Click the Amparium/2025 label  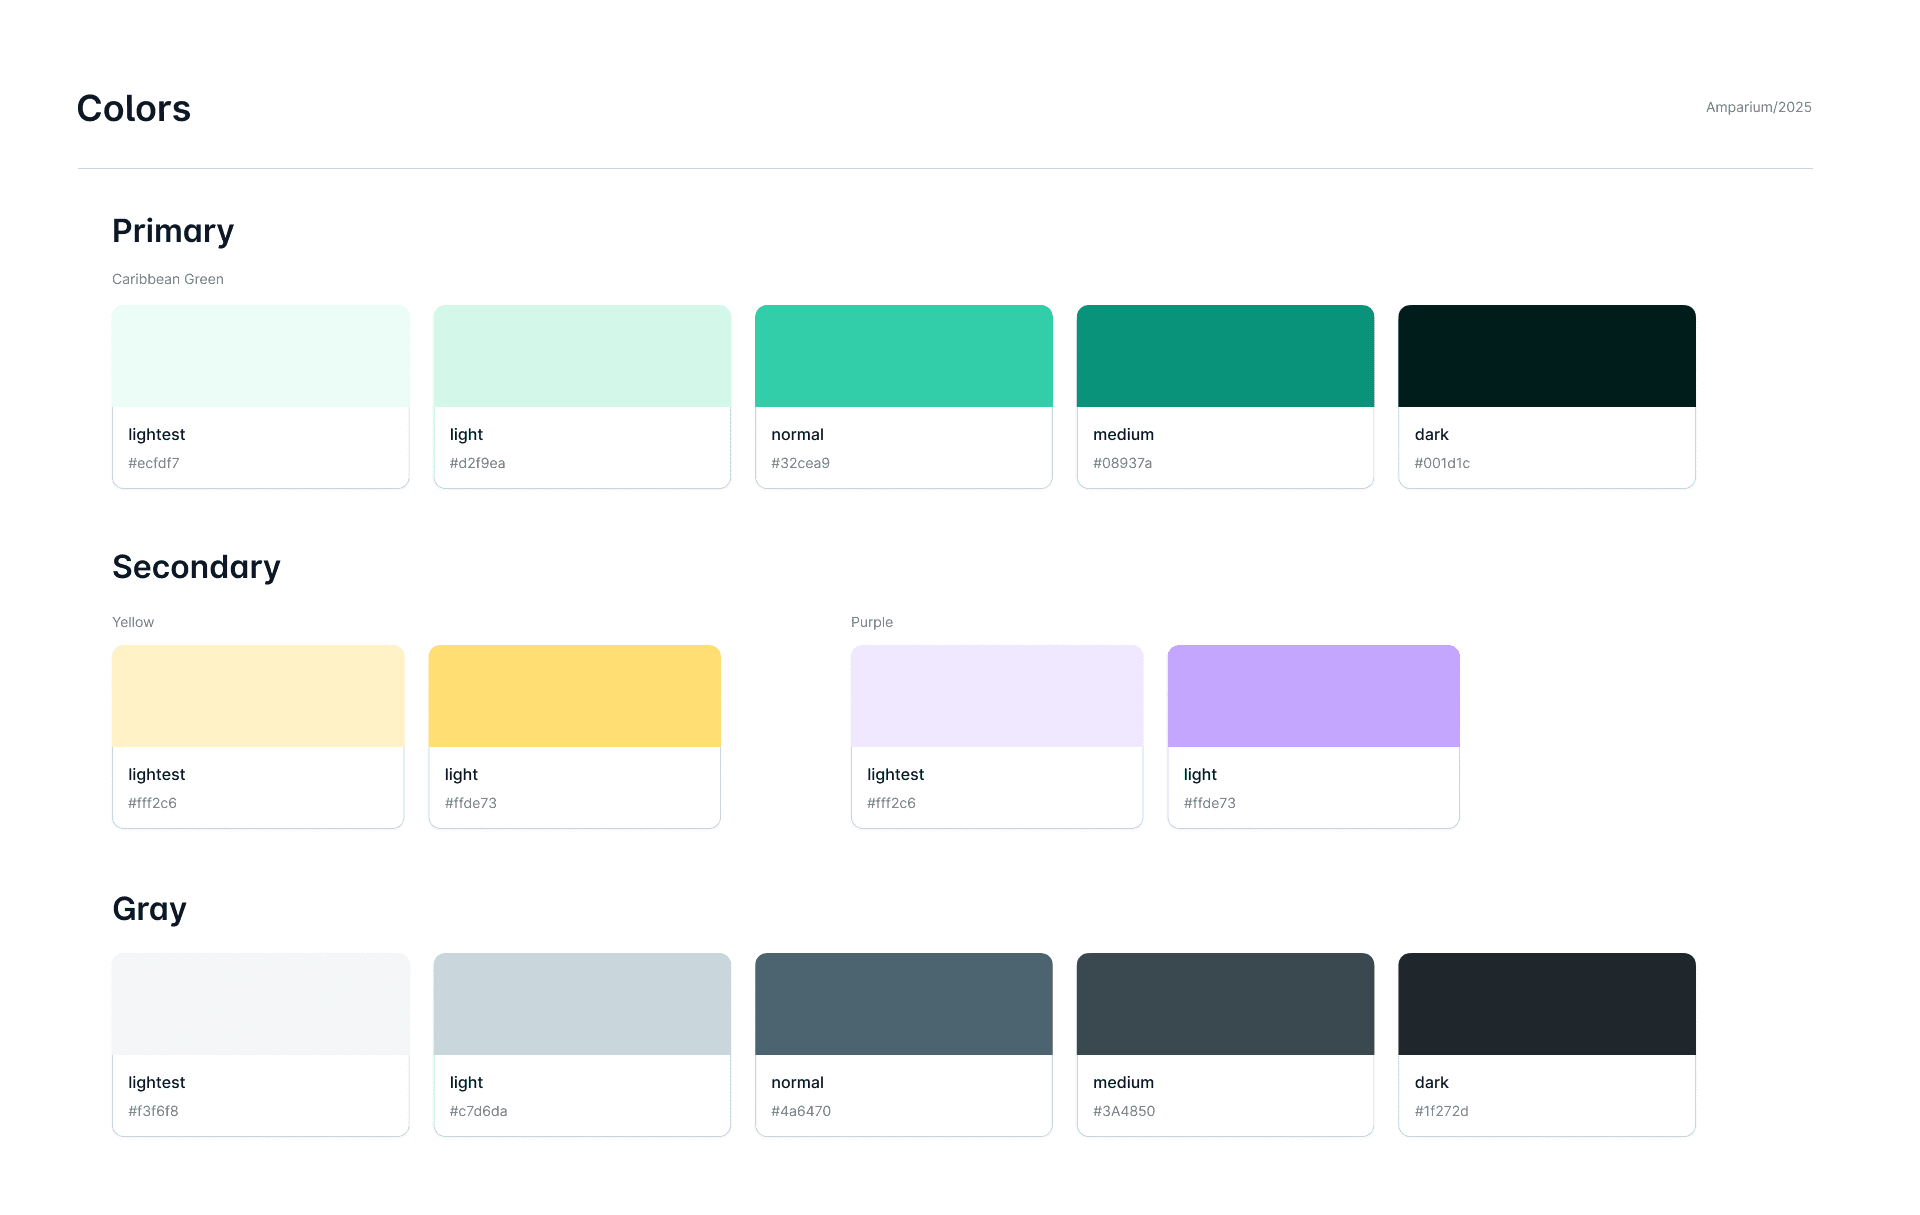1758,107
